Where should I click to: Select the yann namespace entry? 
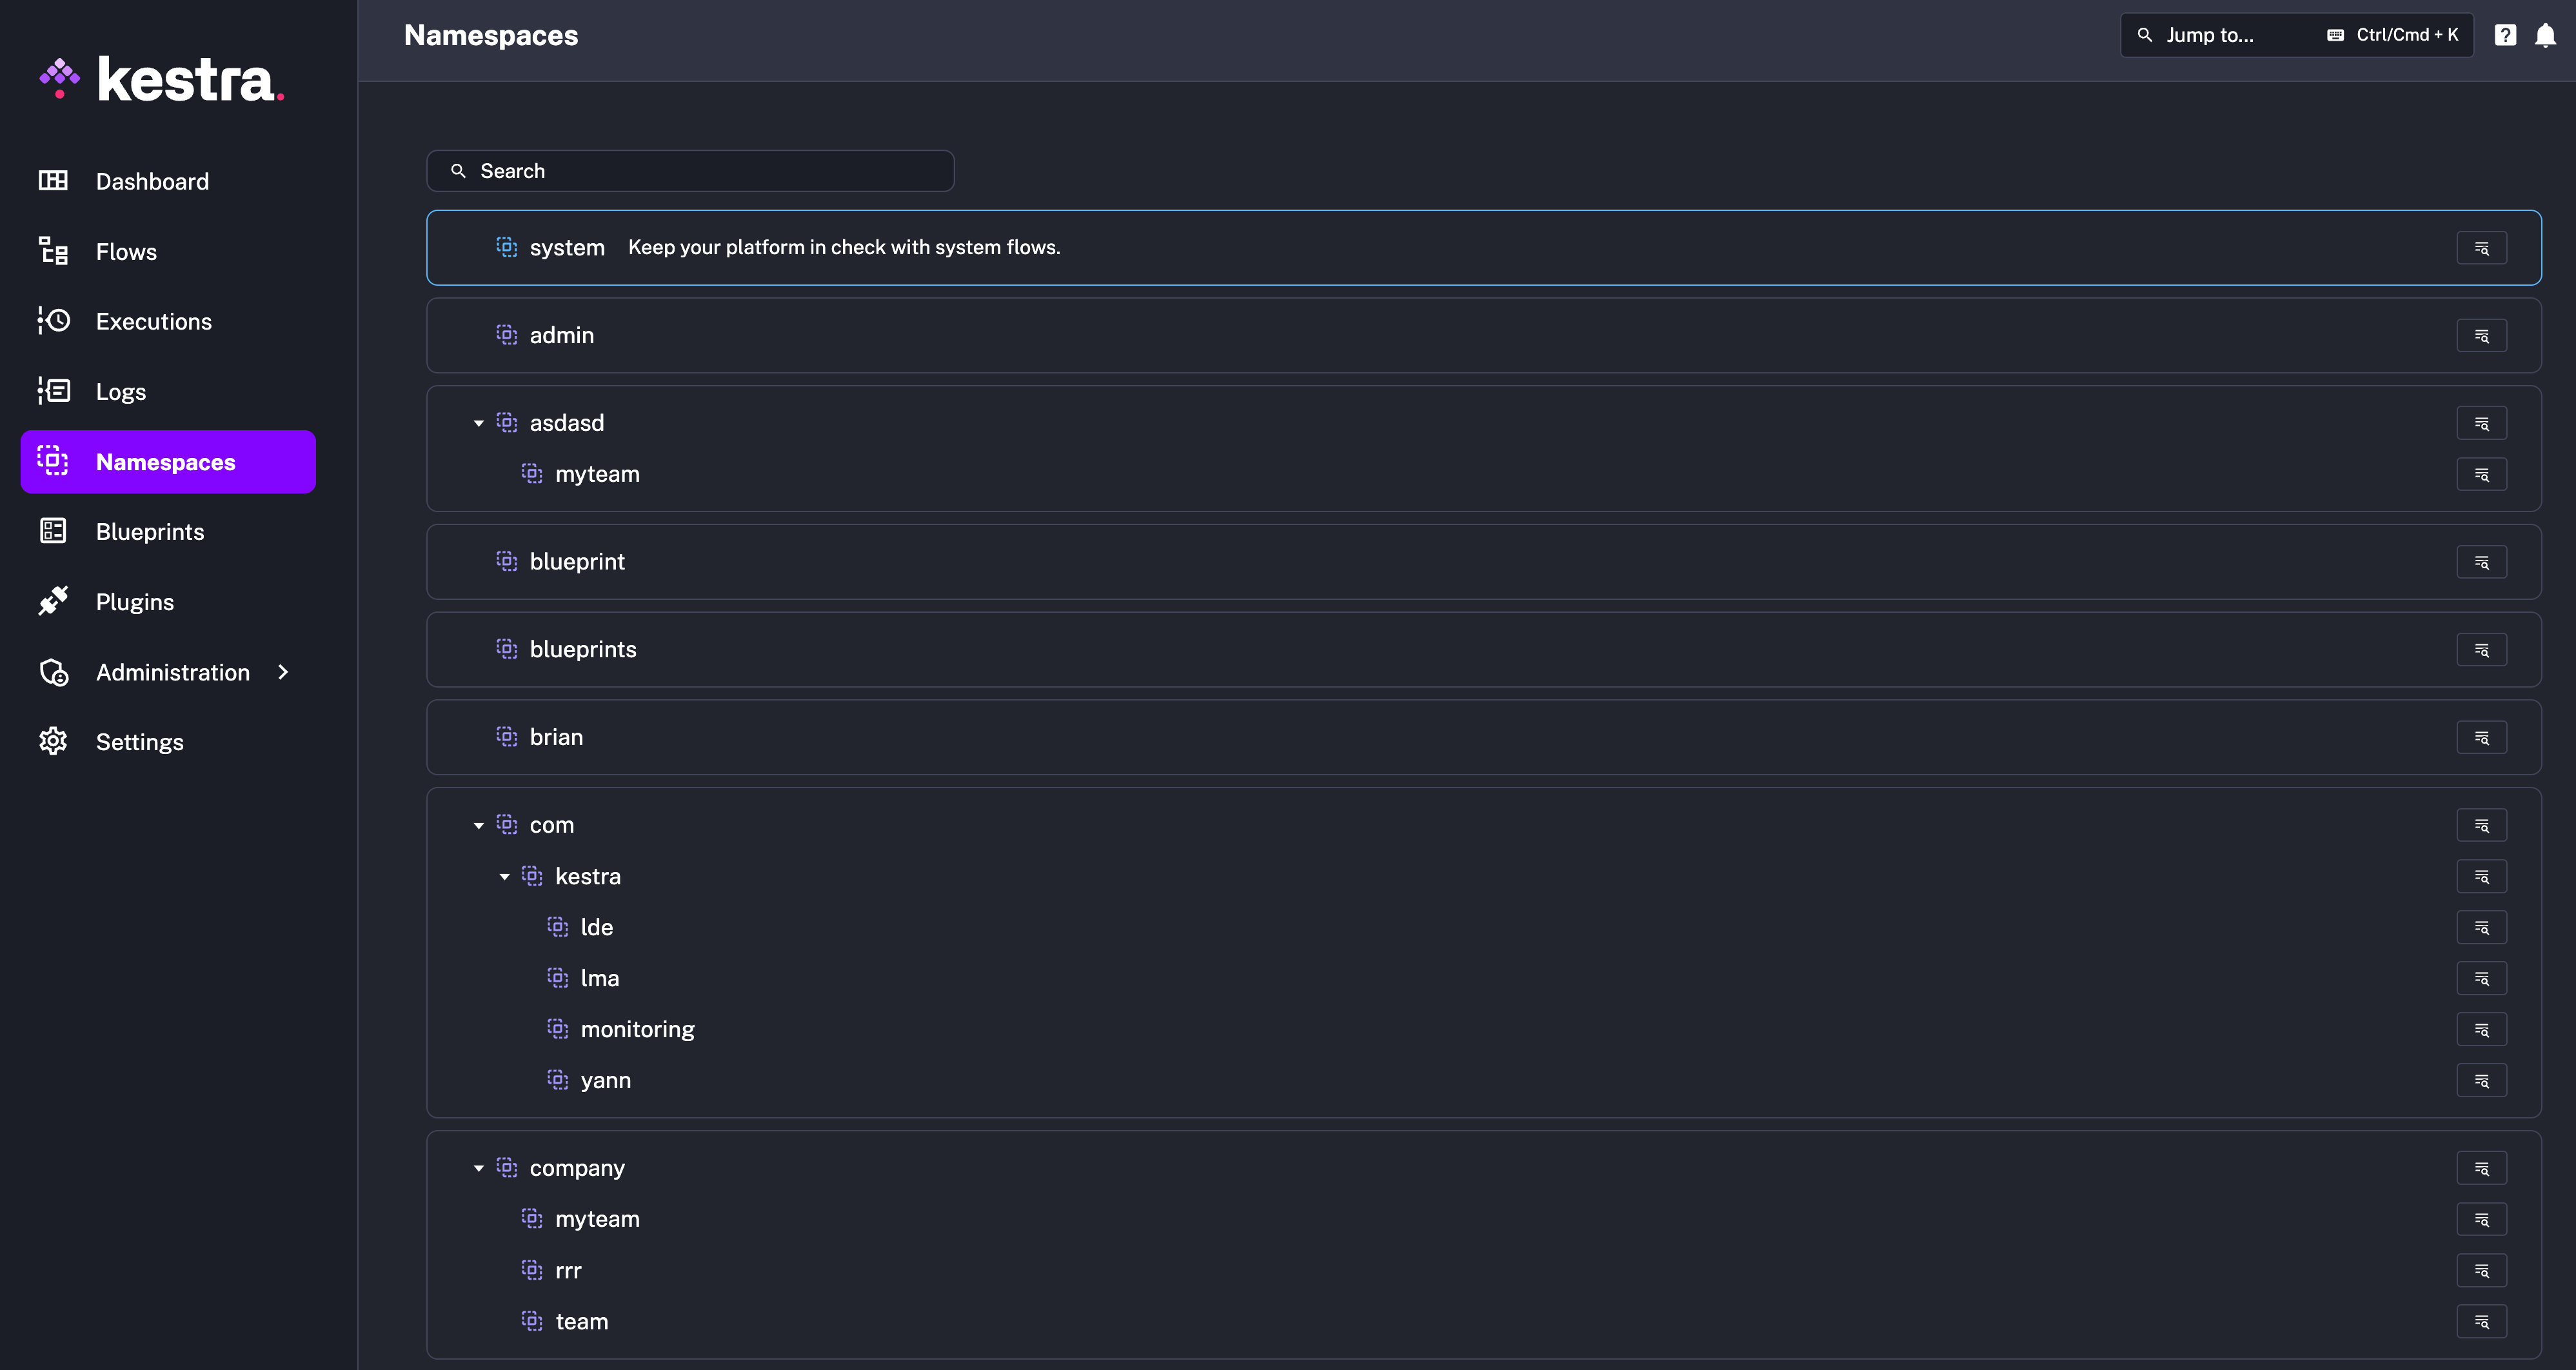[x=605, y=1081]
